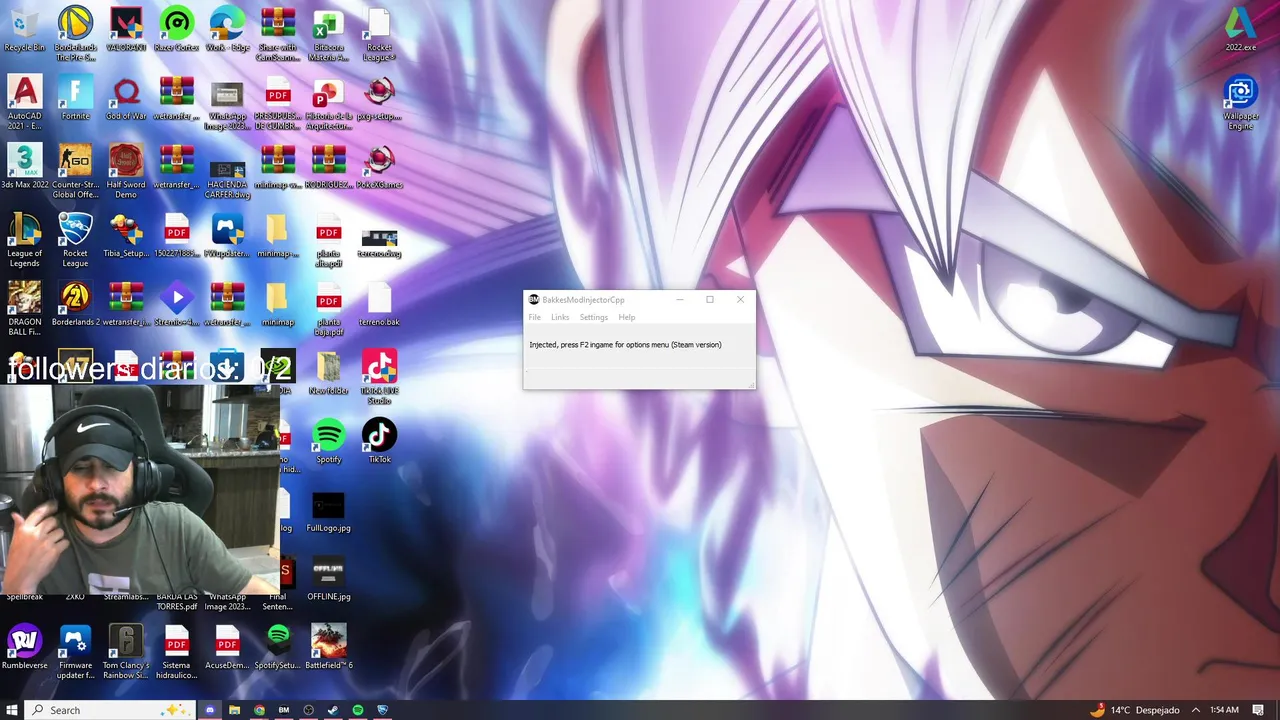Select the FullLogo.jpg image file
Image resolution: width=1280 pixels, height=720 pixels.
point(328,510)
